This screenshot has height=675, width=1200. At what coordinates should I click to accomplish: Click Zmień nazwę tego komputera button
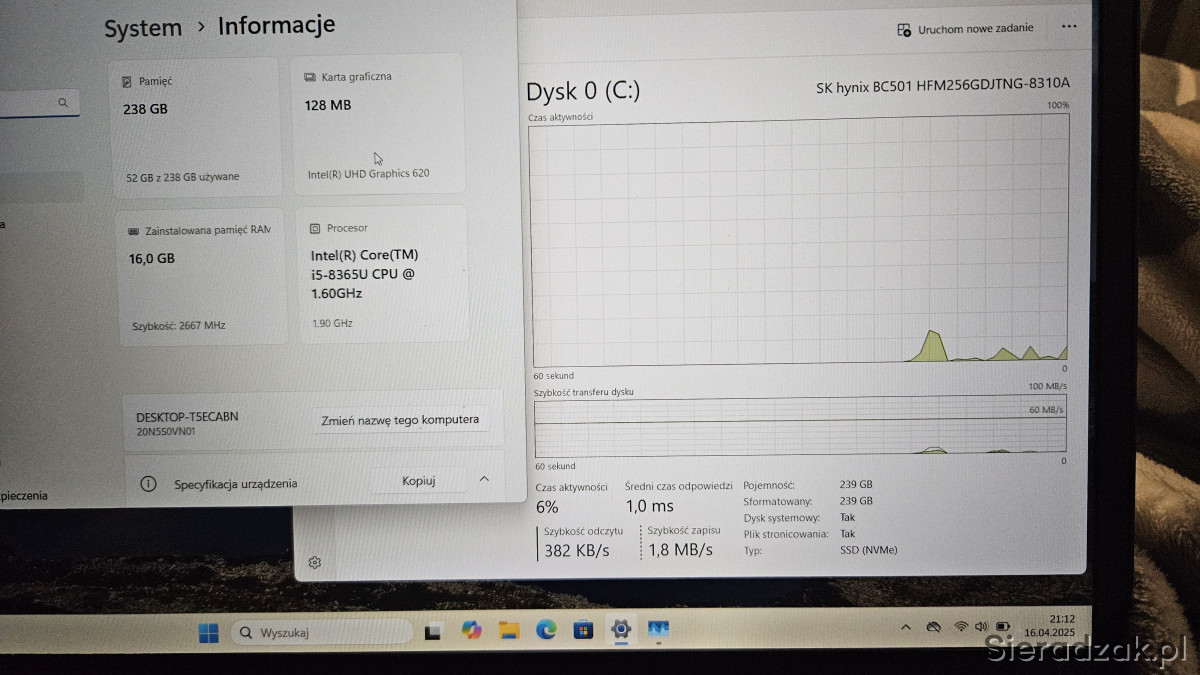(x=400, y=420)
